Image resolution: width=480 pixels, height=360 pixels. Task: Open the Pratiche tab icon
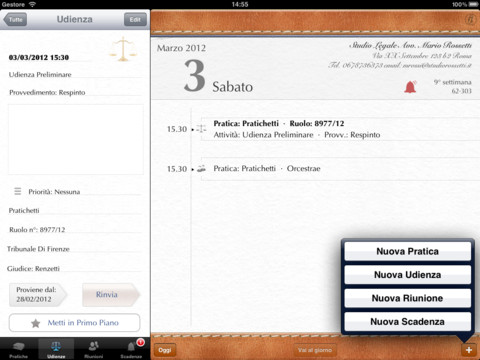click(x=18, y=348)
